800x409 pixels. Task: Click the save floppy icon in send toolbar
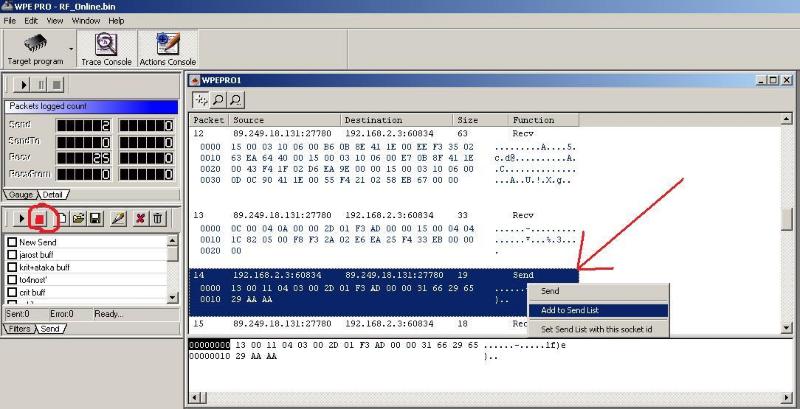point(95,218)
